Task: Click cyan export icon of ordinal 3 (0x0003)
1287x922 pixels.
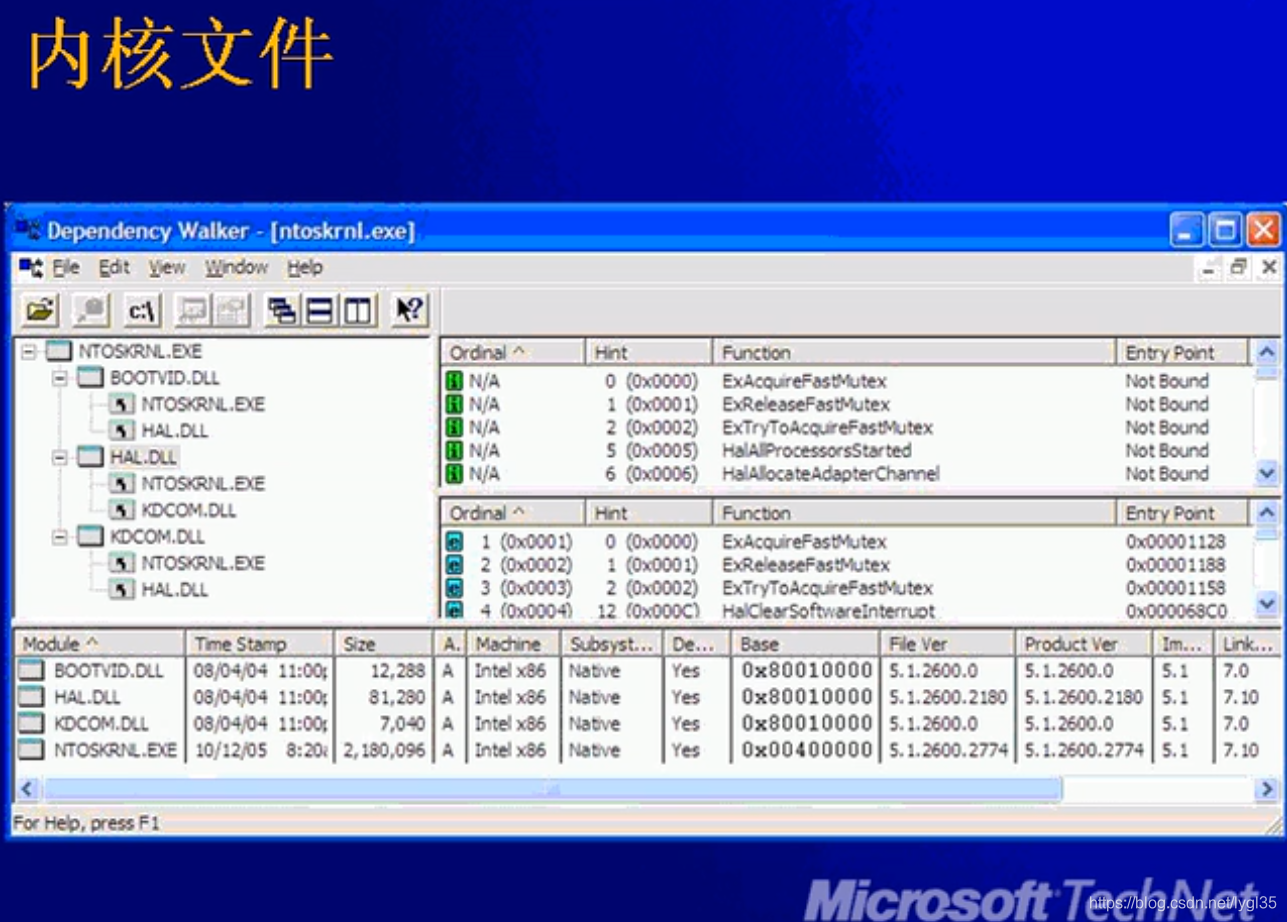Action: click(x=454, y=588)
